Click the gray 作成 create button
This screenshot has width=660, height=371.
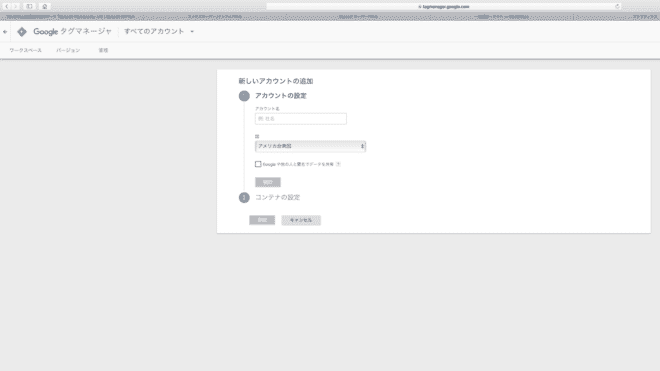click(262, 220)
